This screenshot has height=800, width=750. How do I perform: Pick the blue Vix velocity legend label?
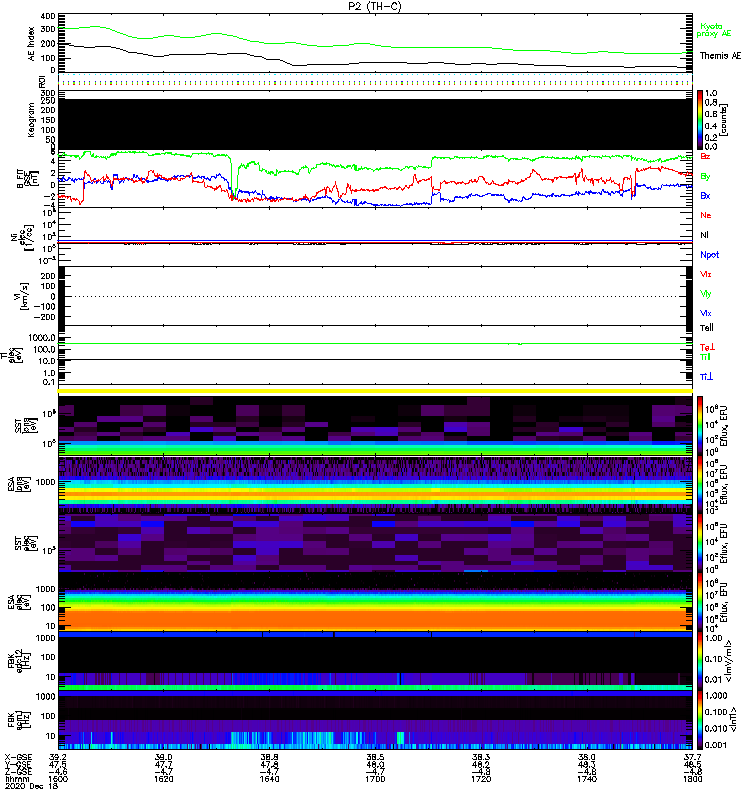click(706, 313)
